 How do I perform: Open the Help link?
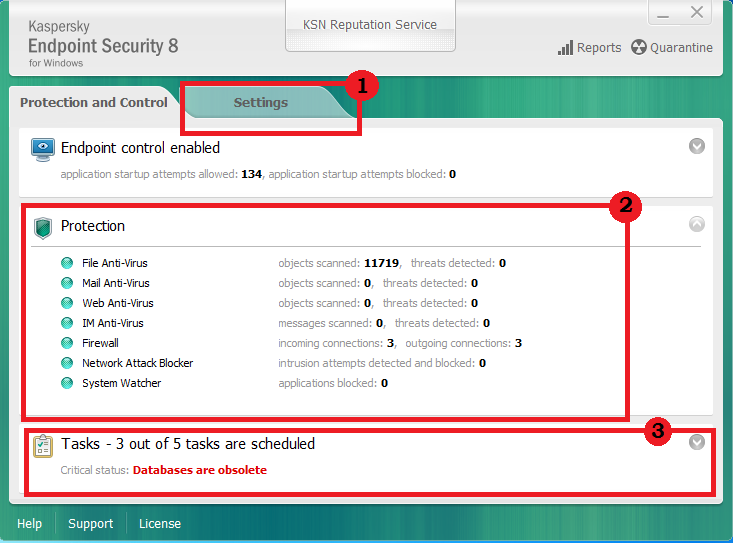pos(30,524)
